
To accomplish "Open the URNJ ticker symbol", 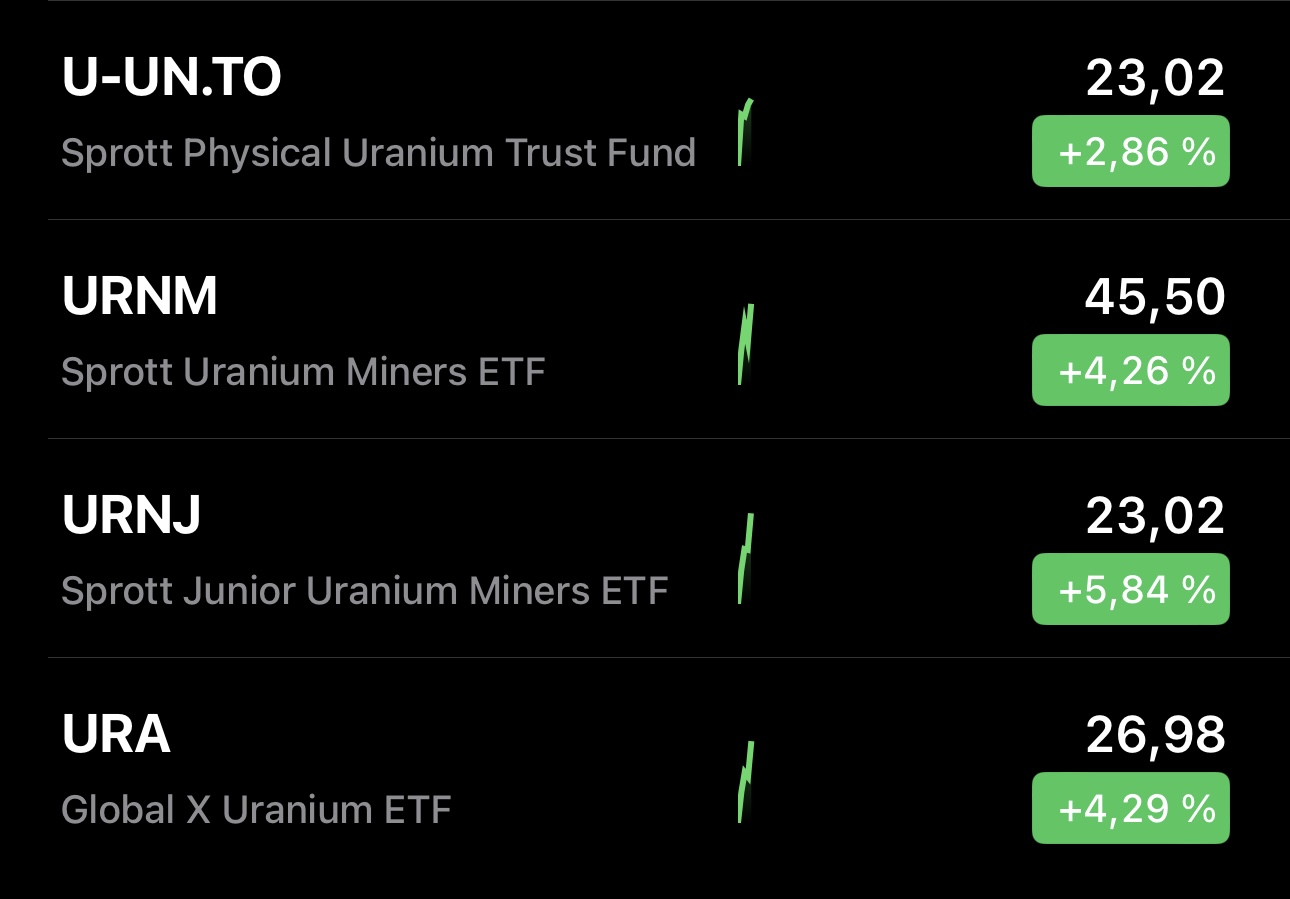I will [x=132, y=515].
